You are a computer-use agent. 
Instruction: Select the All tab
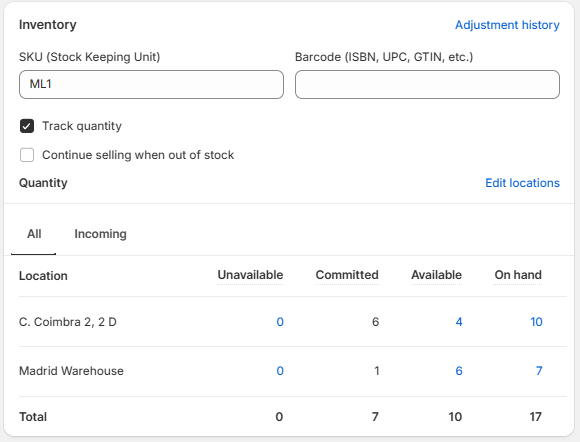point(34,234)
